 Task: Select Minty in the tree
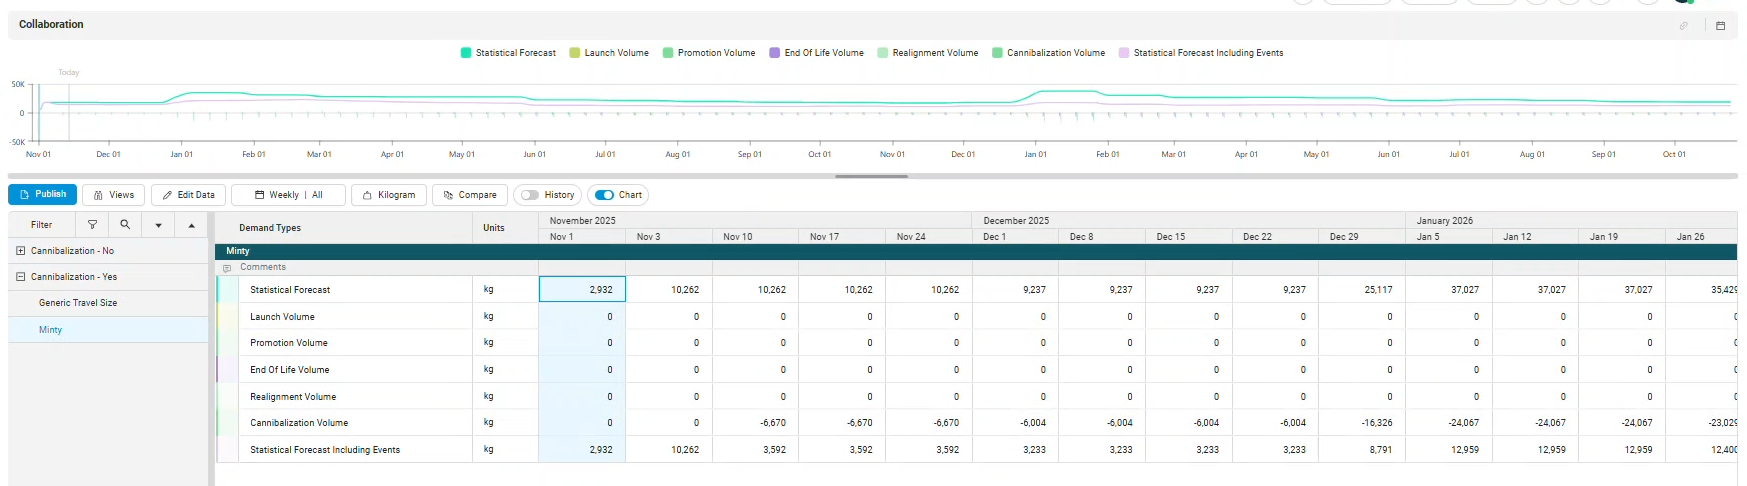click(x=50, y=330)
